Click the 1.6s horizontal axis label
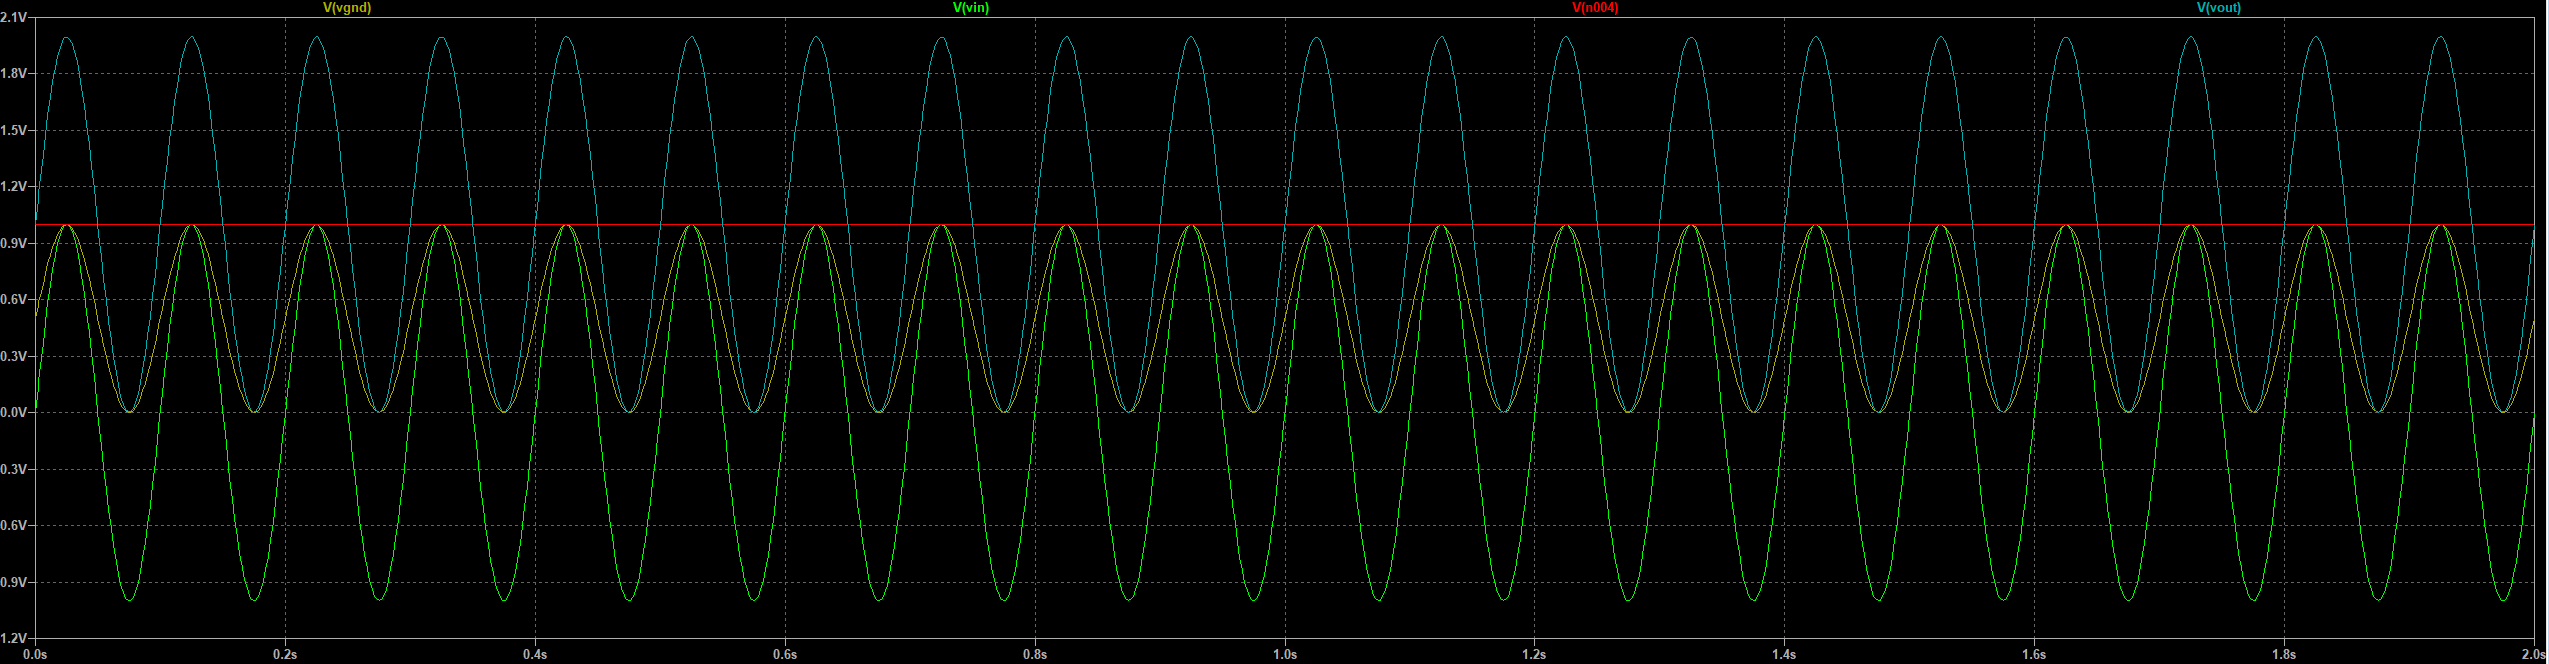The image size is (2549, 664). tap(2034, 655)
